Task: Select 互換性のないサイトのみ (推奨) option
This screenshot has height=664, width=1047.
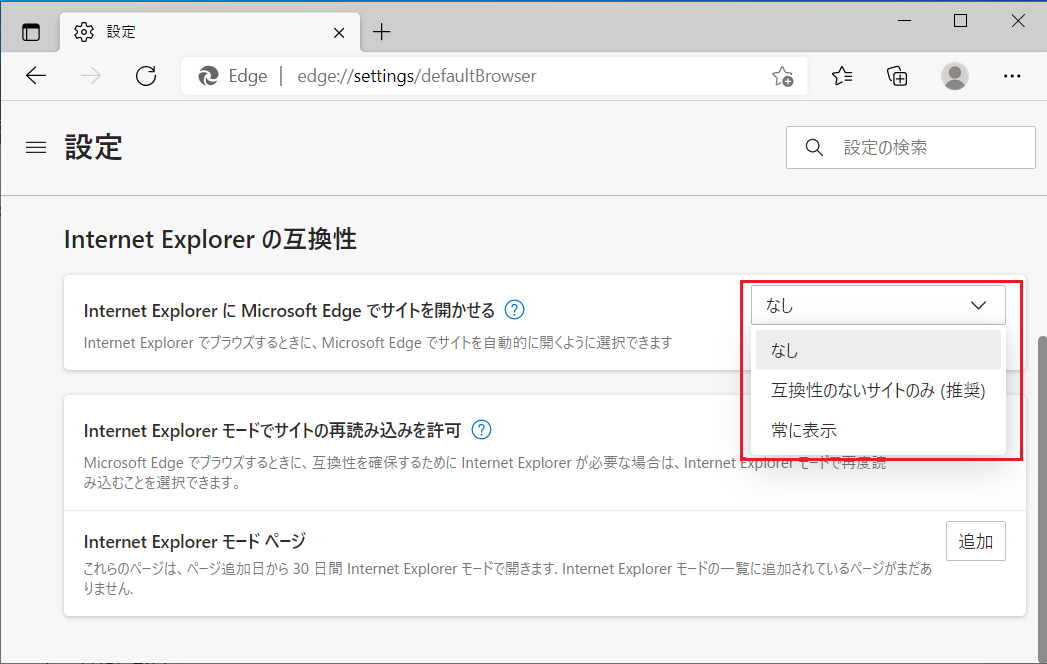Action: tap(878, 390)
